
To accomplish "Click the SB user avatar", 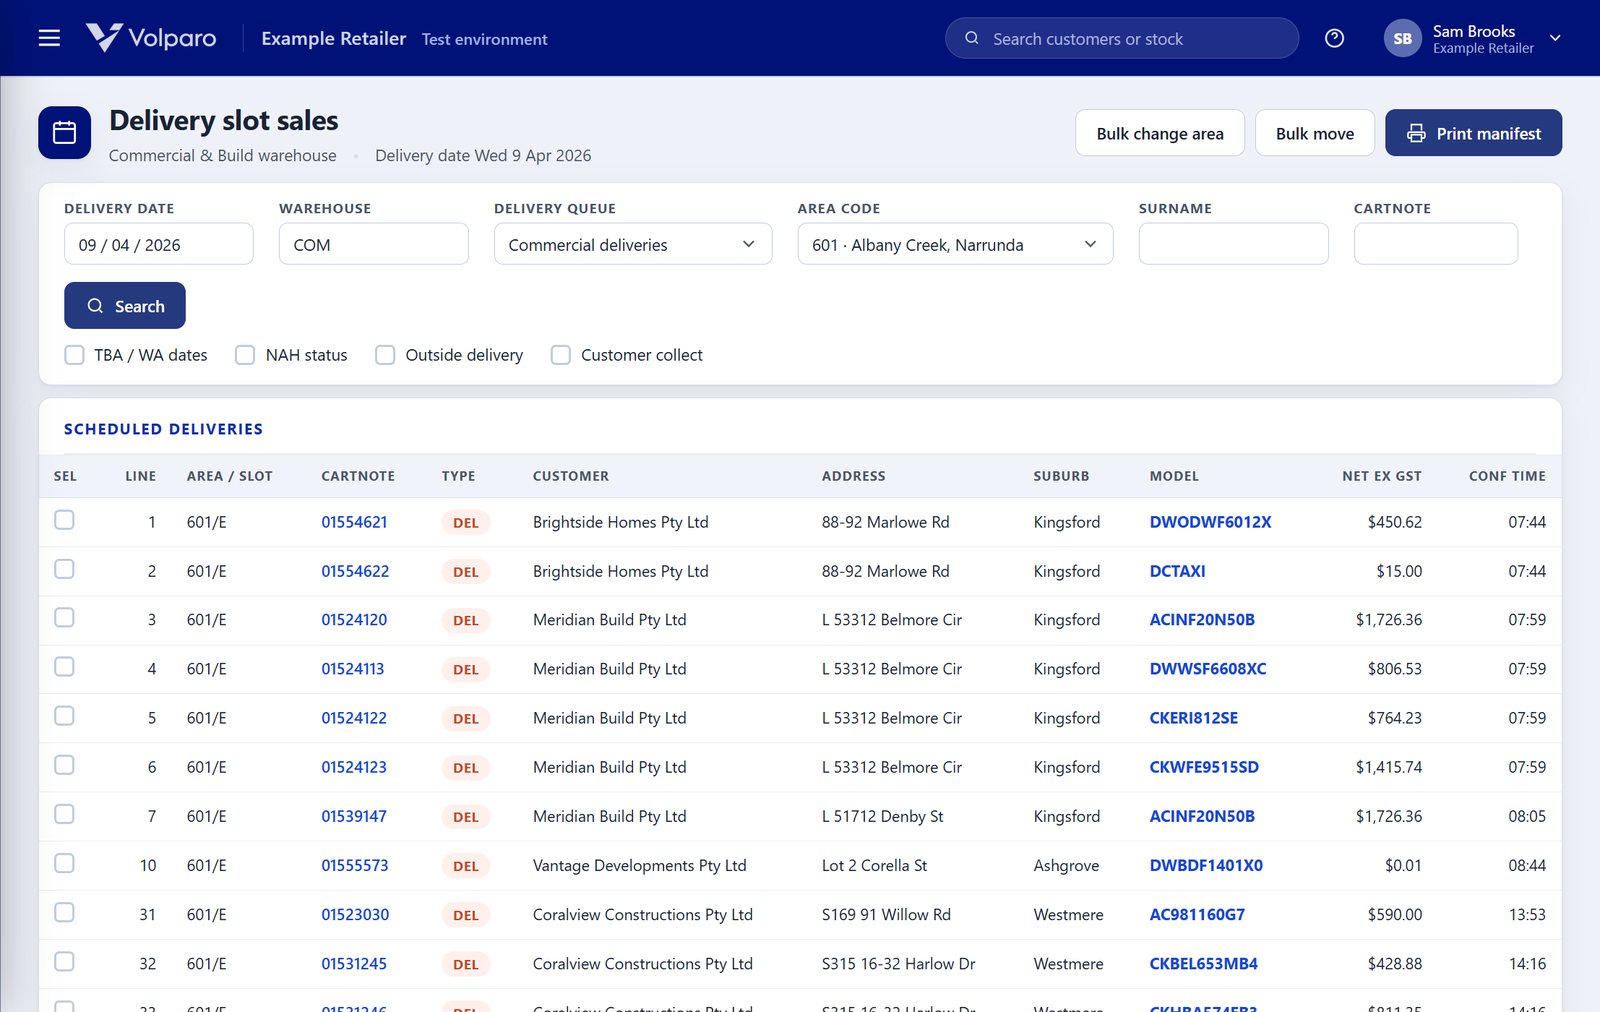I will pyautogui.click(x=1402, y=38).
